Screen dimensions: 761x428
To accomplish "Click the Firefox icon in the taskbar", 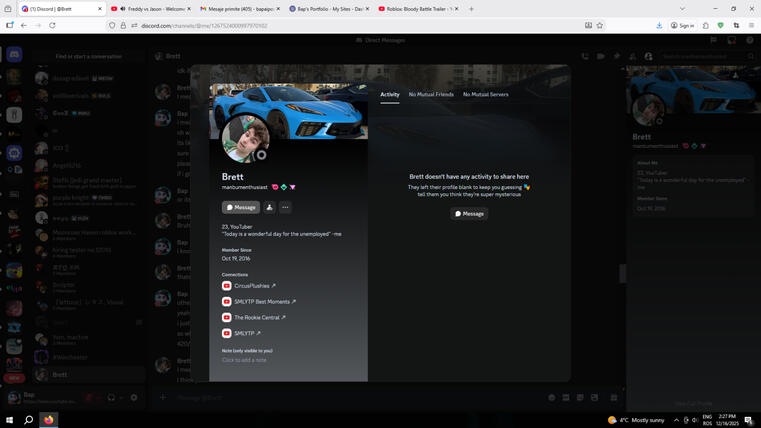I will (48, 420).
